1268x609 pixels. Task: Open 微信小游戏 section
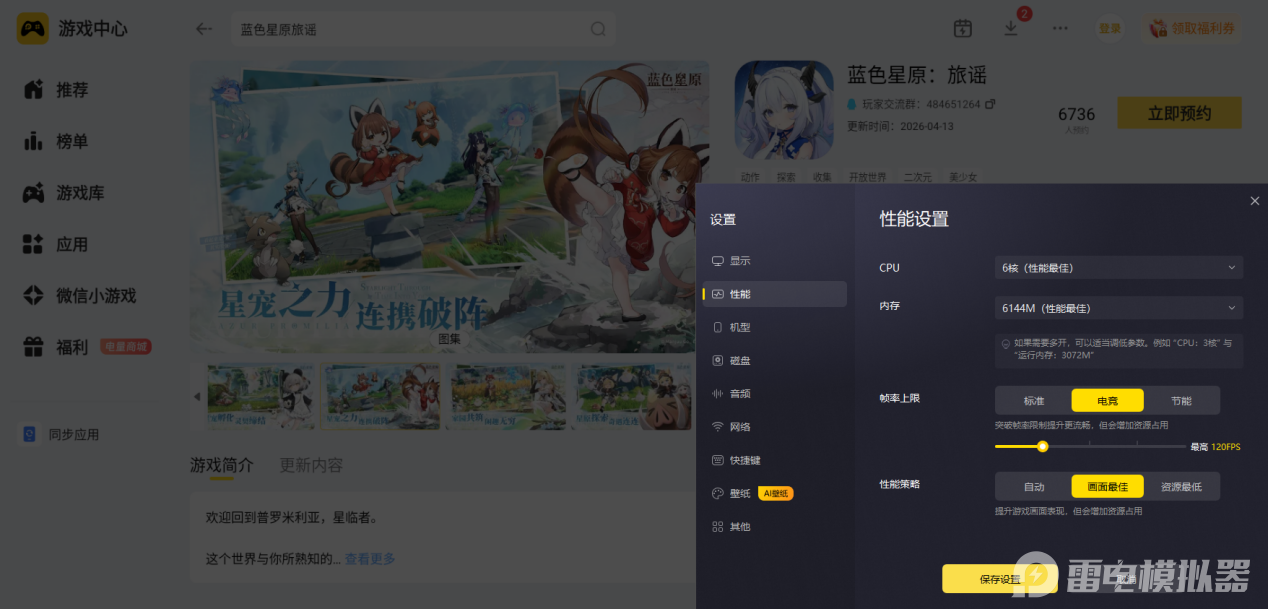click(x=79, y=296)
